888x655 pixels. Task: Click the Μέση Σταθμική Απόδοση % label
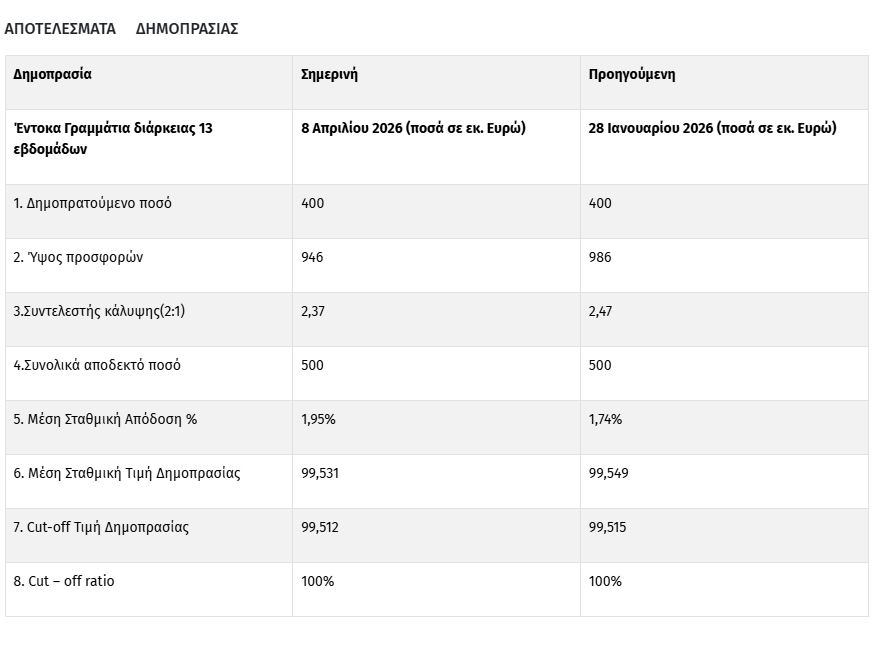[x=105, y=420]
